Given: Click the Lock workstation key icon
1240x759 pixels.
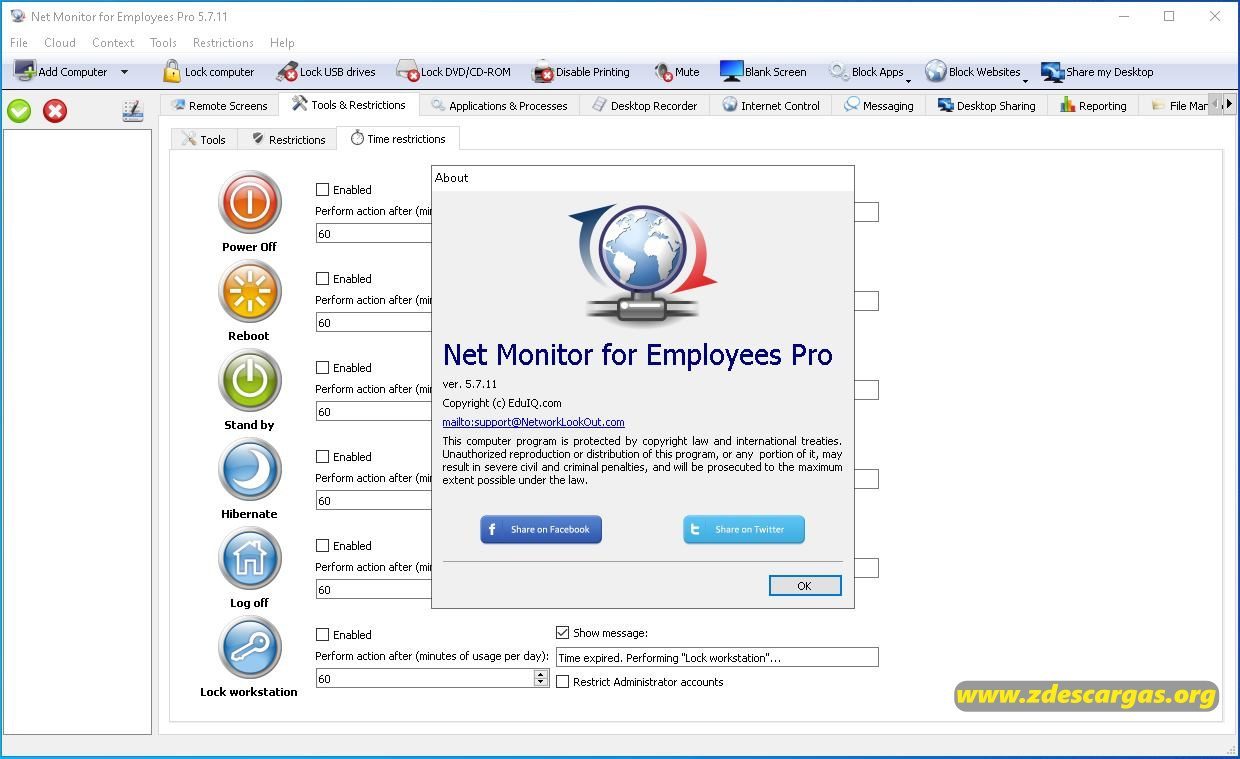Looking at the screenshot, I should 249,648.
